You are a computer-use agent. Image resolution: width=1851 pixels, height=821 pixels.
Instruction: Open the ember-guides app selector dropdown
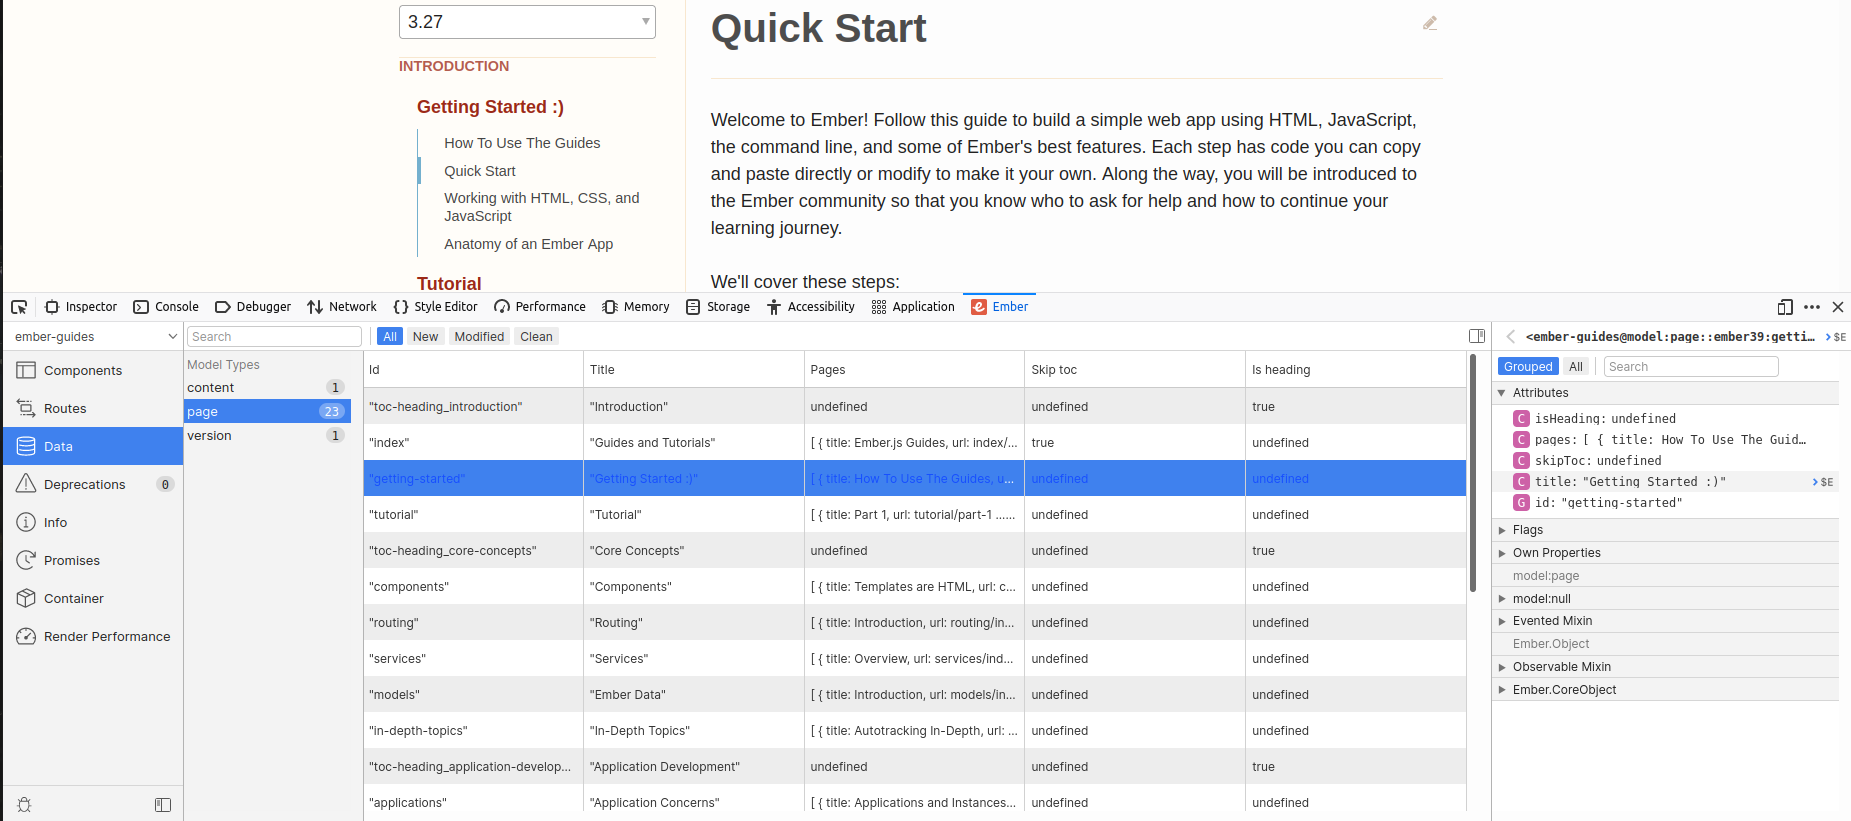point(94,337)
